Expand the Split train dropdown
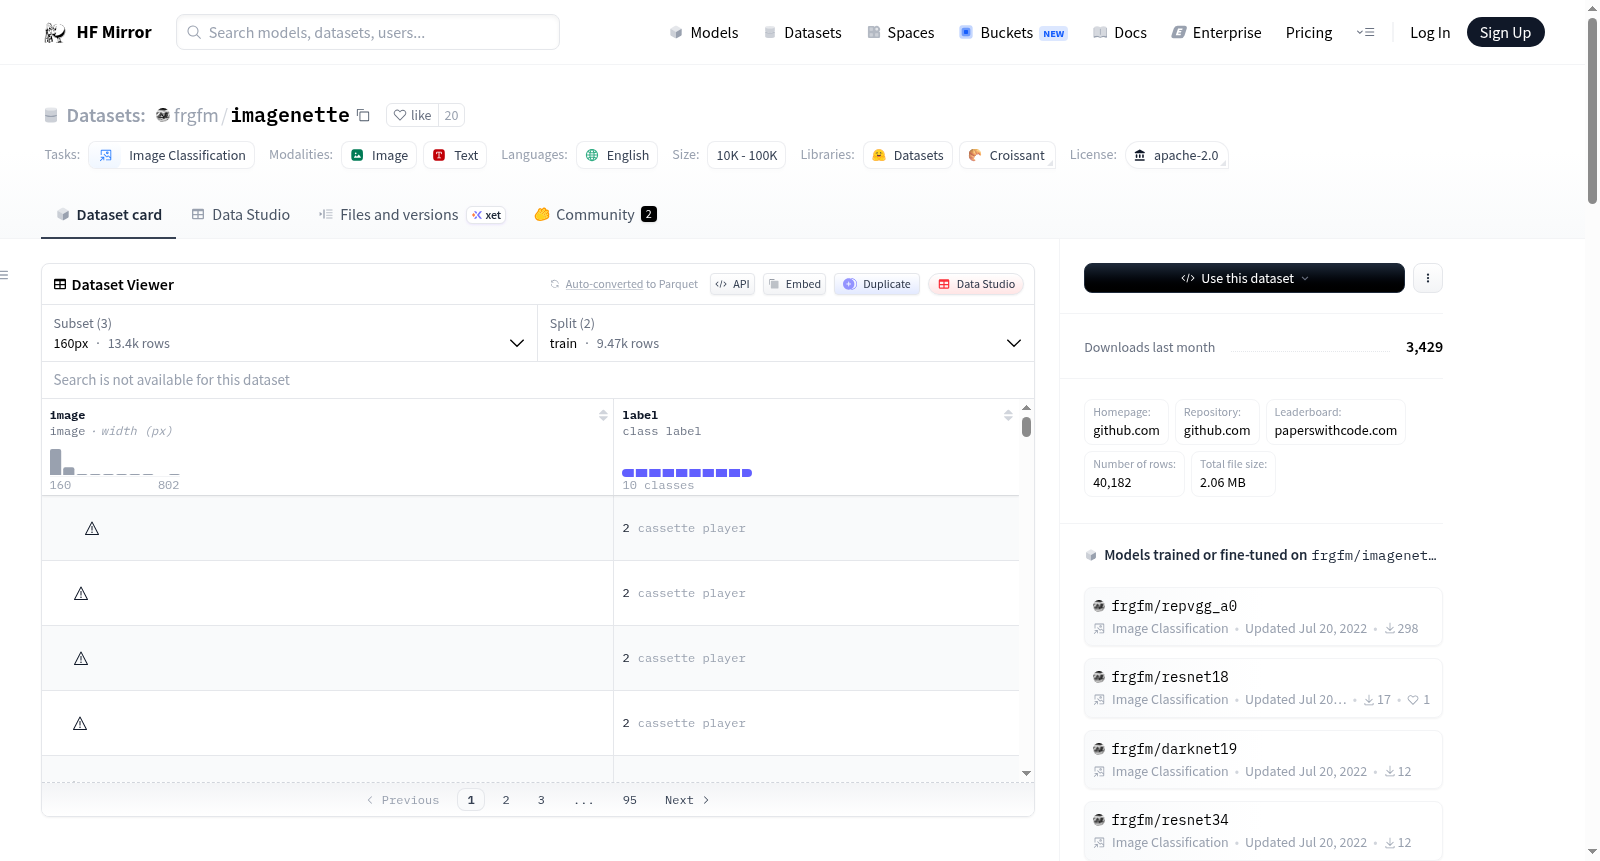 coord(785,333)
